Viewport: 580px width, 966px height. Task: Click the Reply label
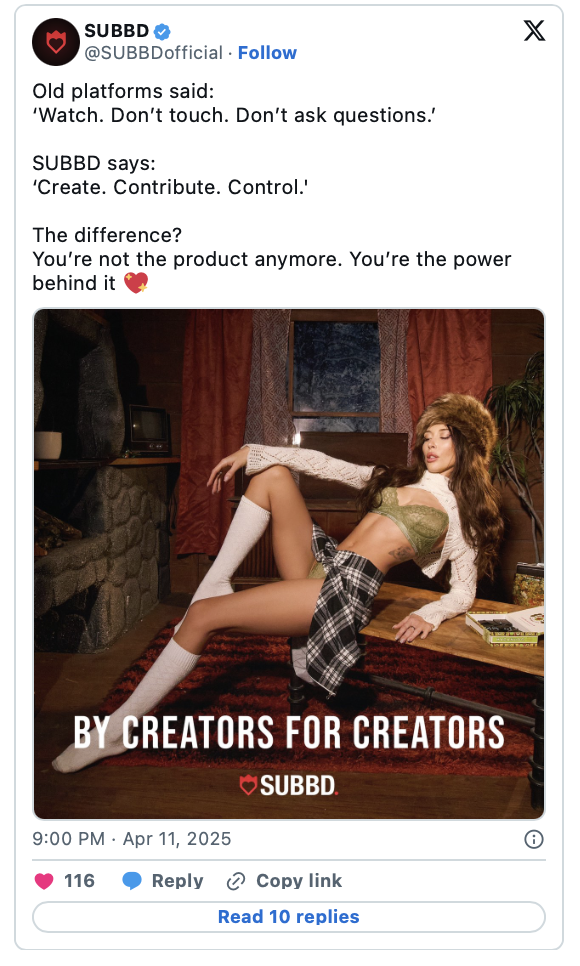coord(178,881)
